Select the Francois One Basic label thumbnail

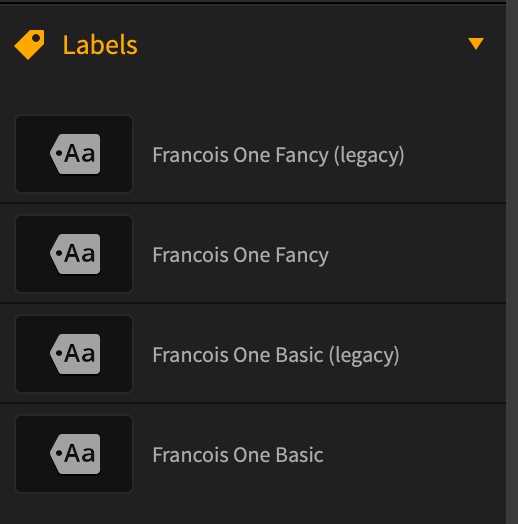(74, 454)
